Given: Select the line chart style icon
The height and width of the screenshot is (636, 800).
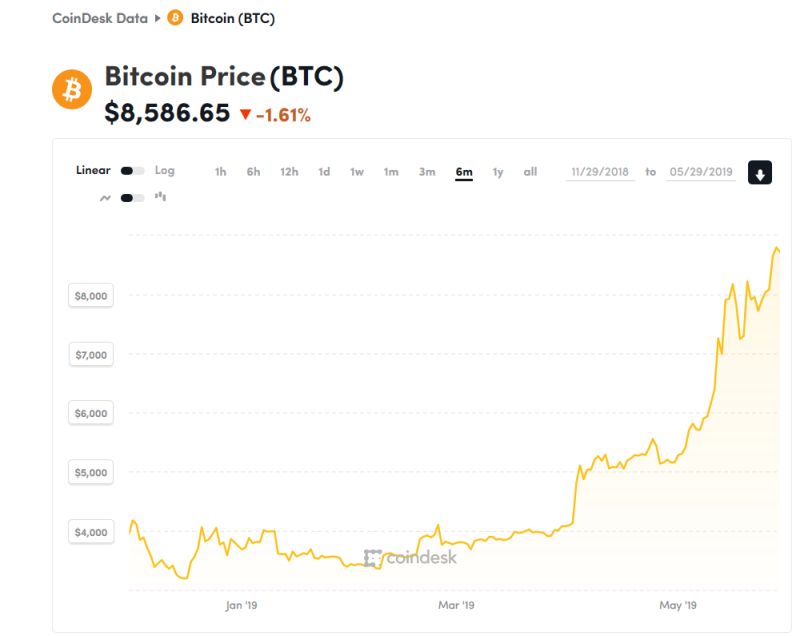Looking at the screenshot, I should [x=105, y=198].
